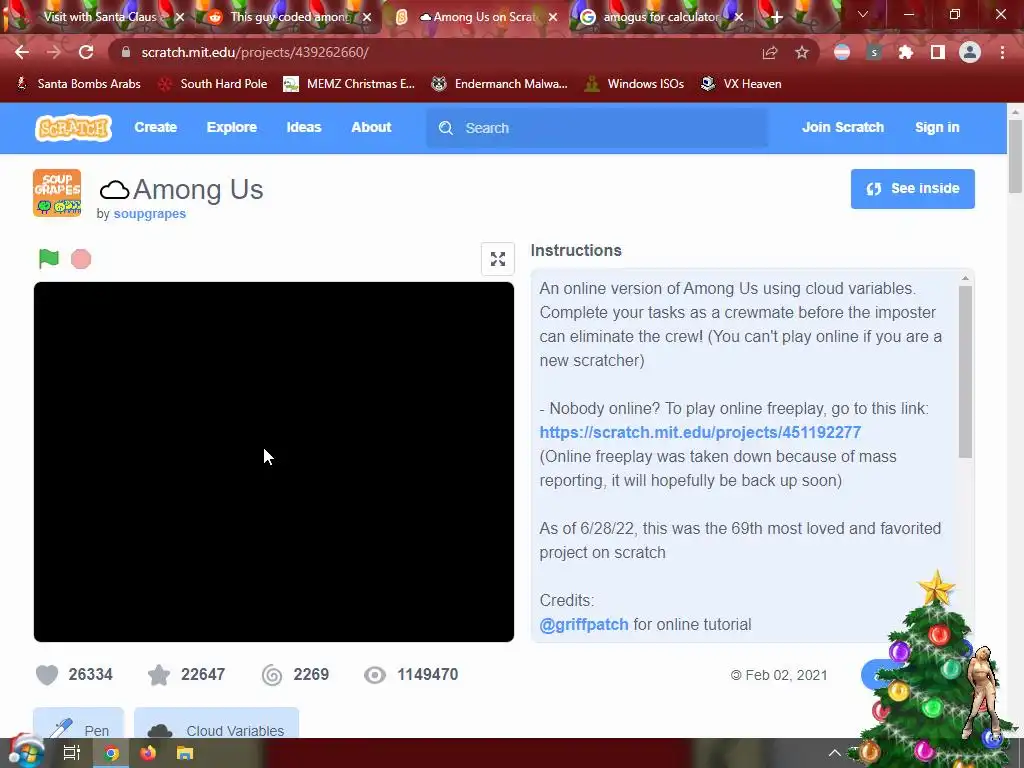Click the green flag to start project
Screen dimensions: 1024x768
(x=48, y=259)
